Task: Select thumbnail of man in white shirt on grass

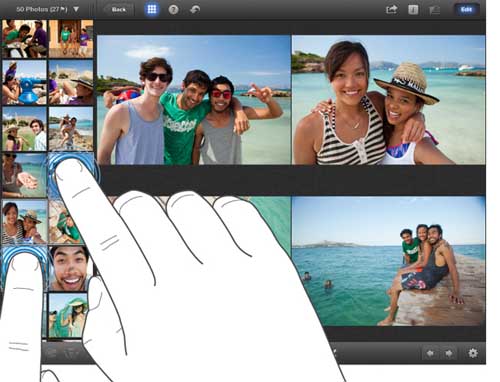Action: [25, 129]
